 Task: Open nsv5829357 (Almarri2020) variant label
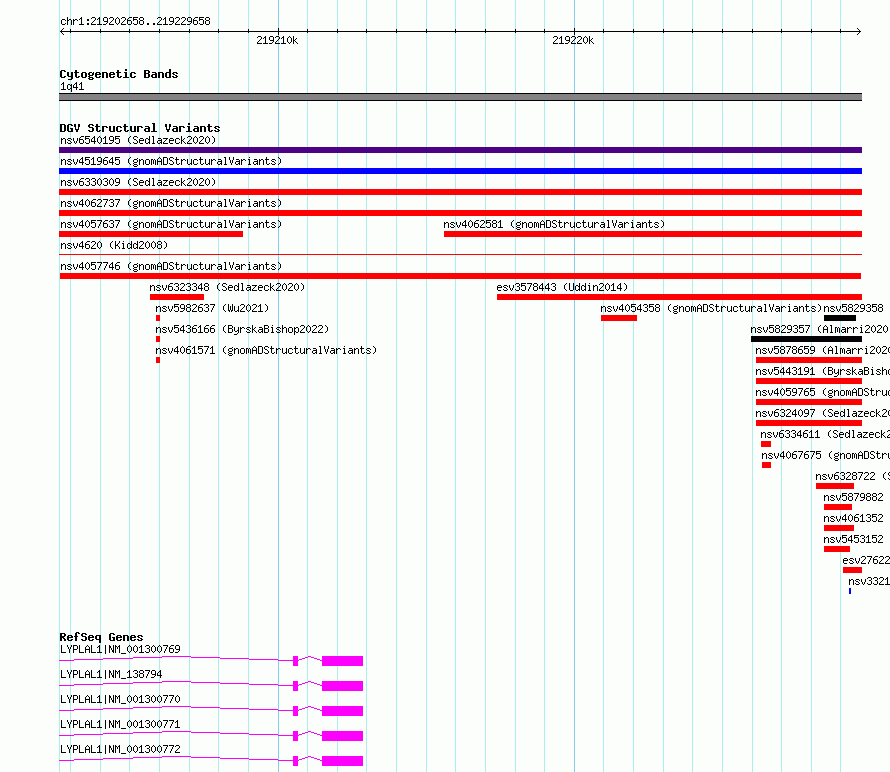(x=819, y=329)
